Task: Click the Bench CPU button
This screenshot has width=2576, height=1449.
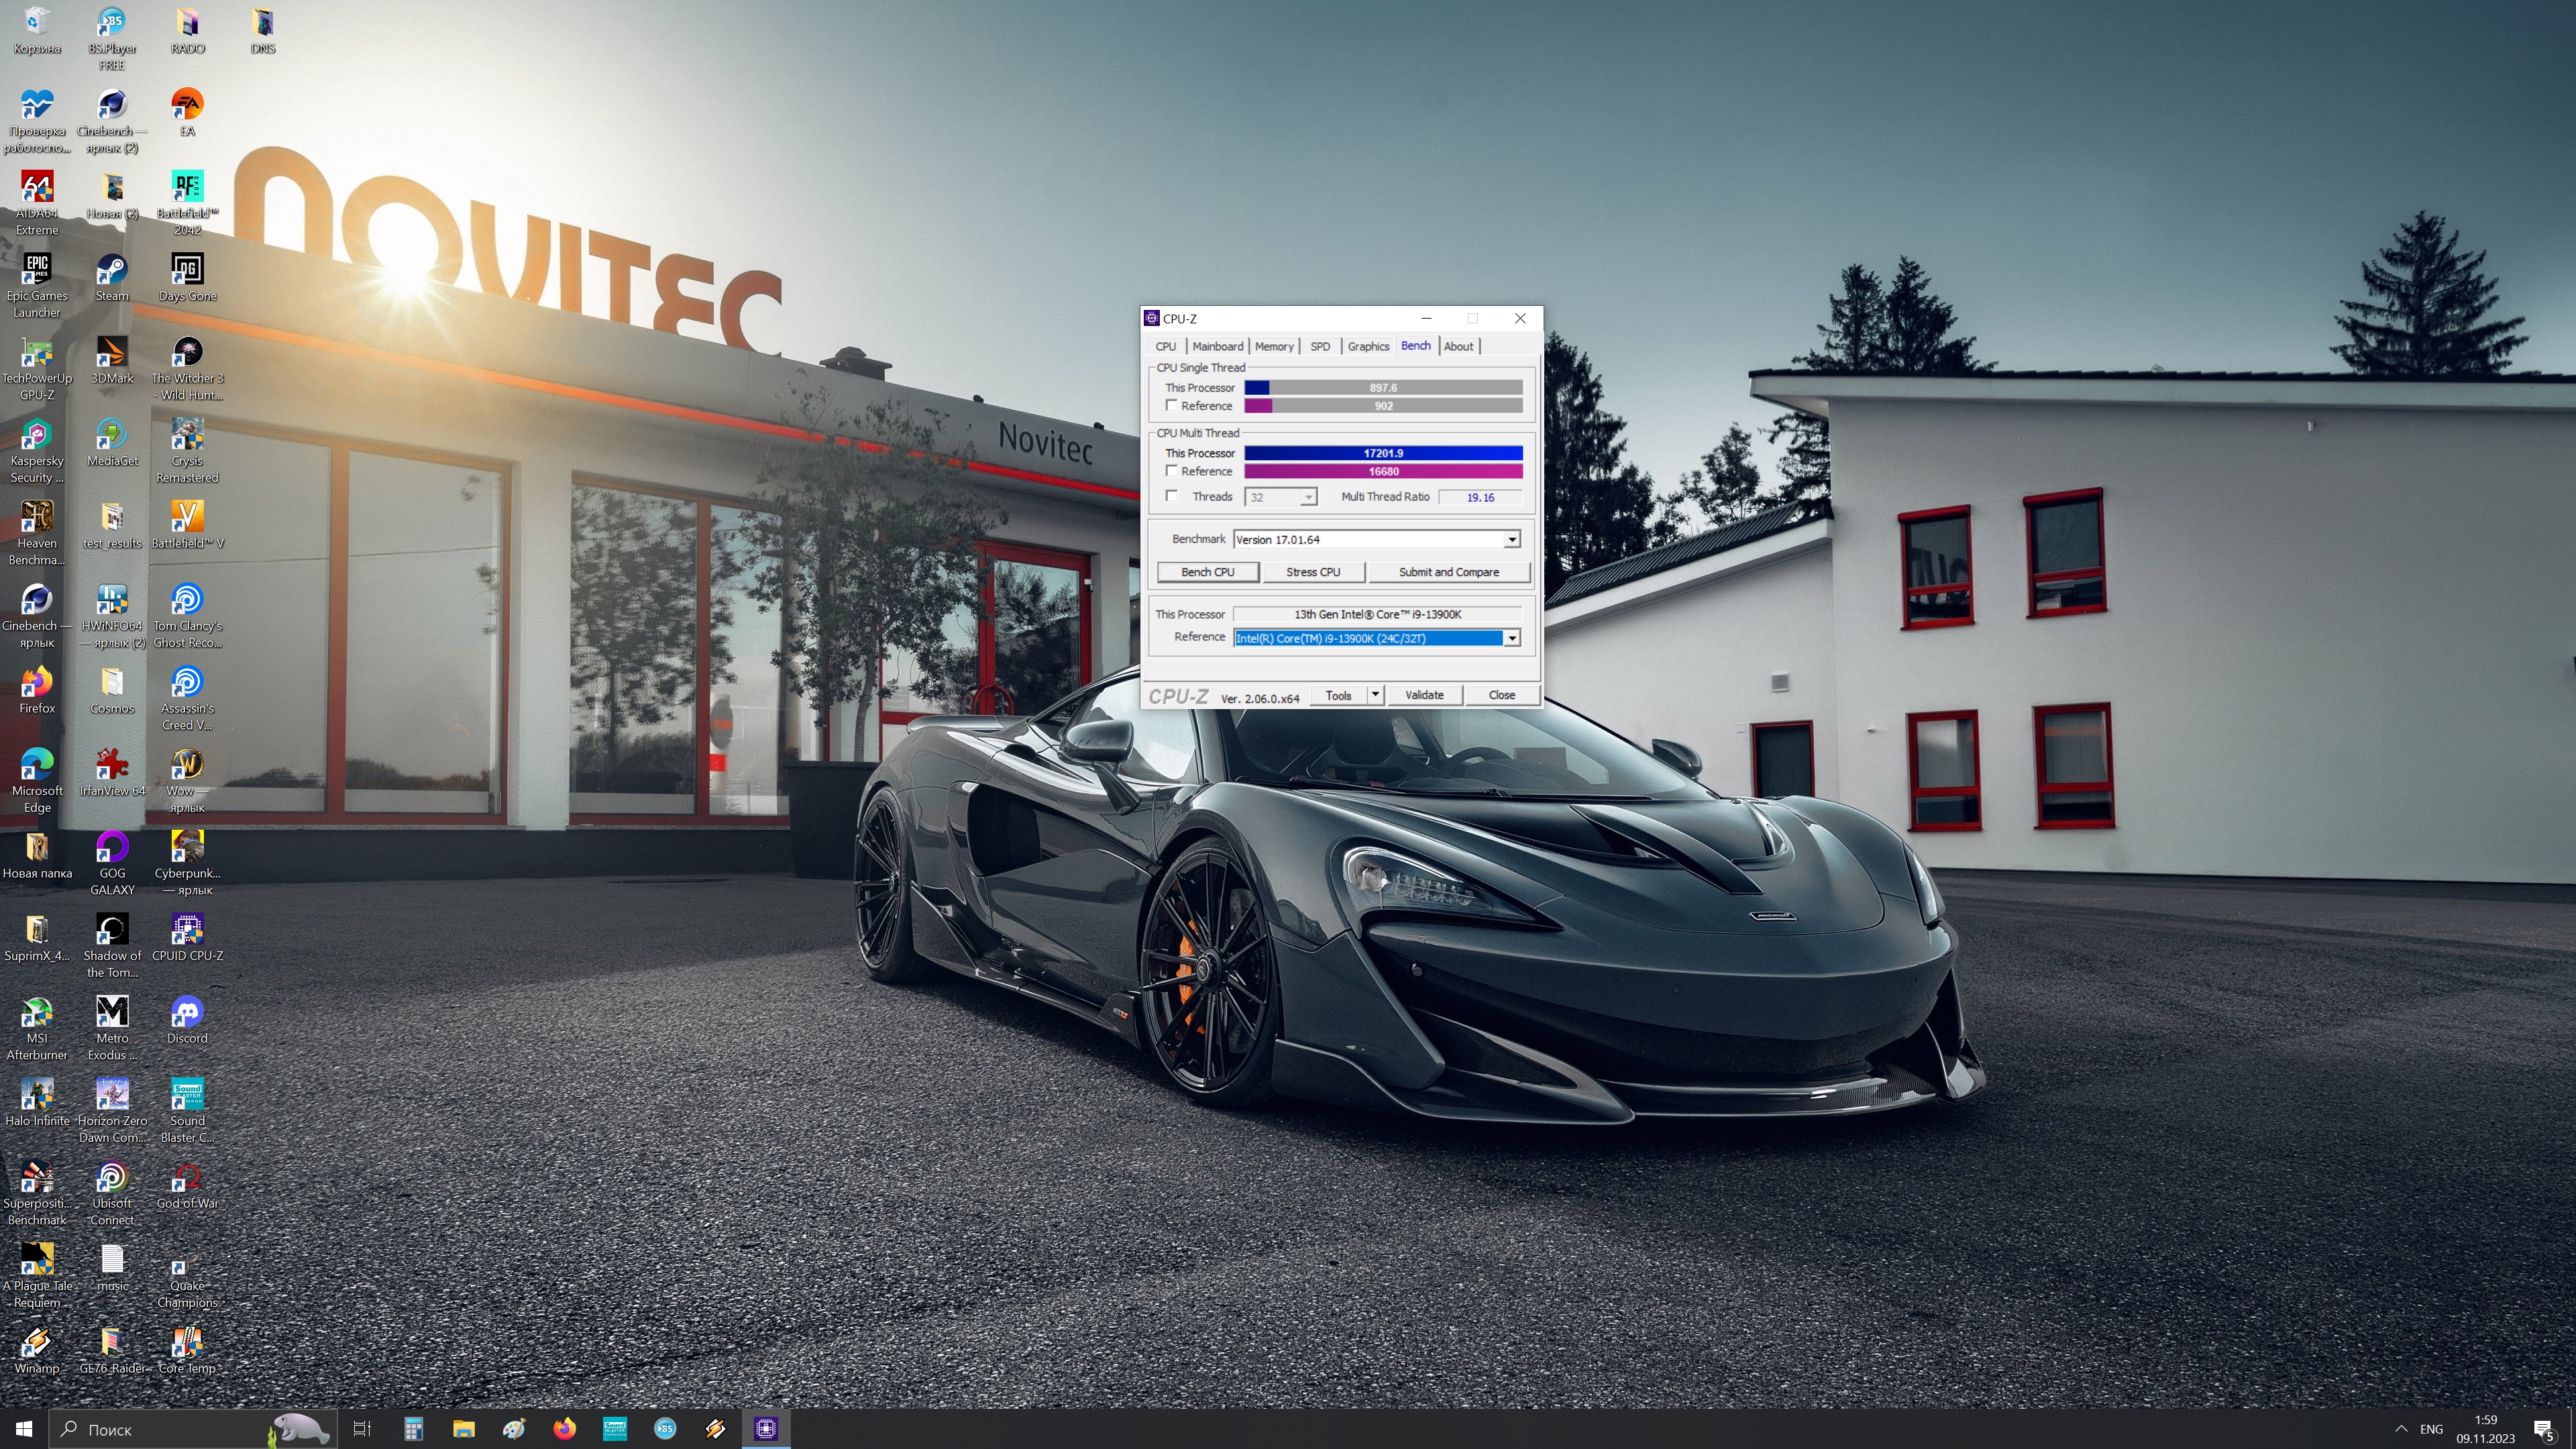Action: point(1207,572)
